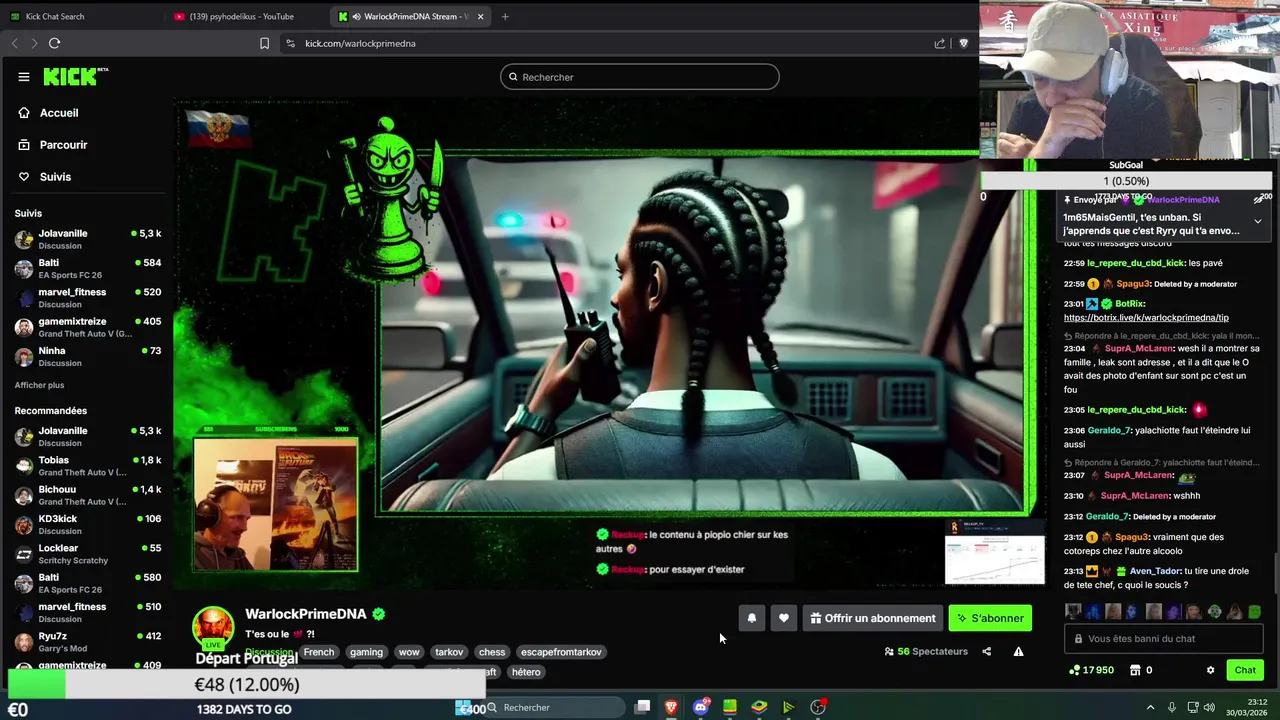Click "Répondre à Geraldo_7" reply line in chat
1280x720 pixels.
1160,463
